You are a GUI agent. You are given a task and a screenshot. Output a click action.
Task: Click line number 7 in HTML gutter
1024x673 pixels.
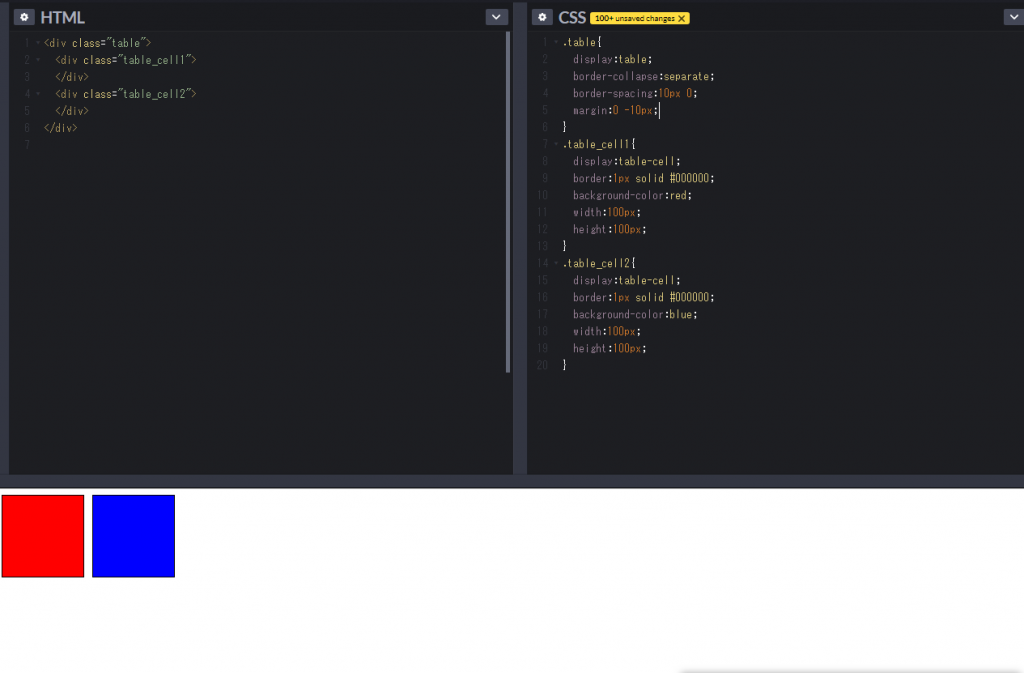pos(27,144)
